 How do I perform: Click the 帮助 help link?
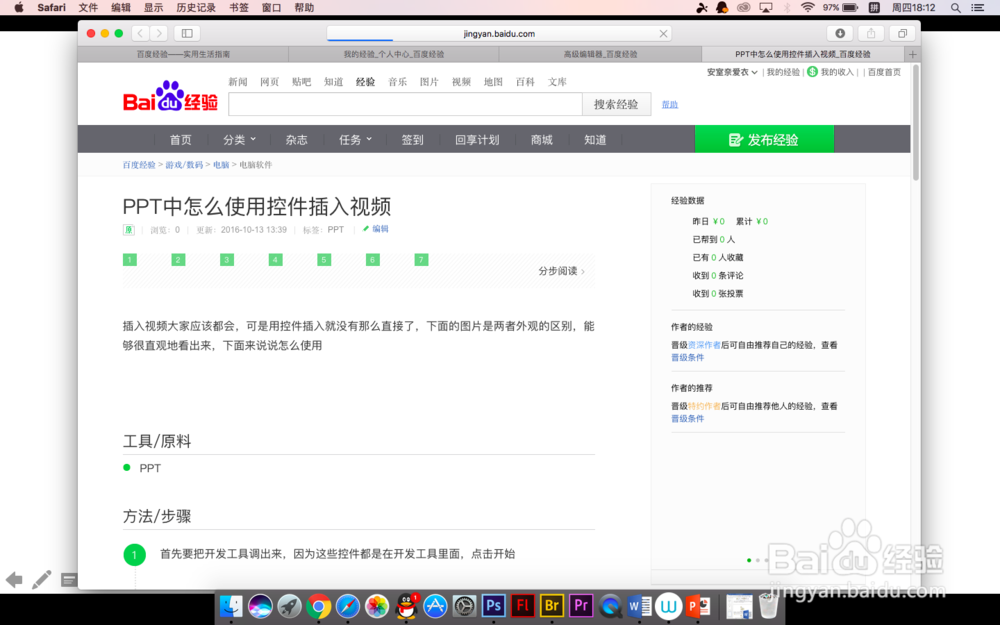pyautogui.click(x=670, y=105)
